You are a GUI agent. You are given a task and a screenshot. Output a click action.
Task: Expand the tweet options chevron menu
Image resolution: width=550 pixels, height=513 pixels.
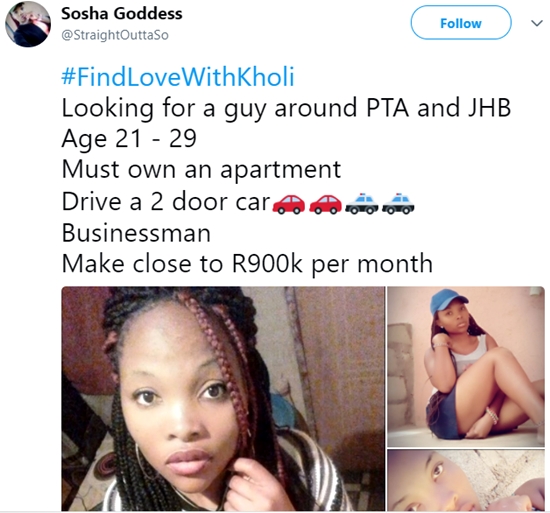point(537,23)
